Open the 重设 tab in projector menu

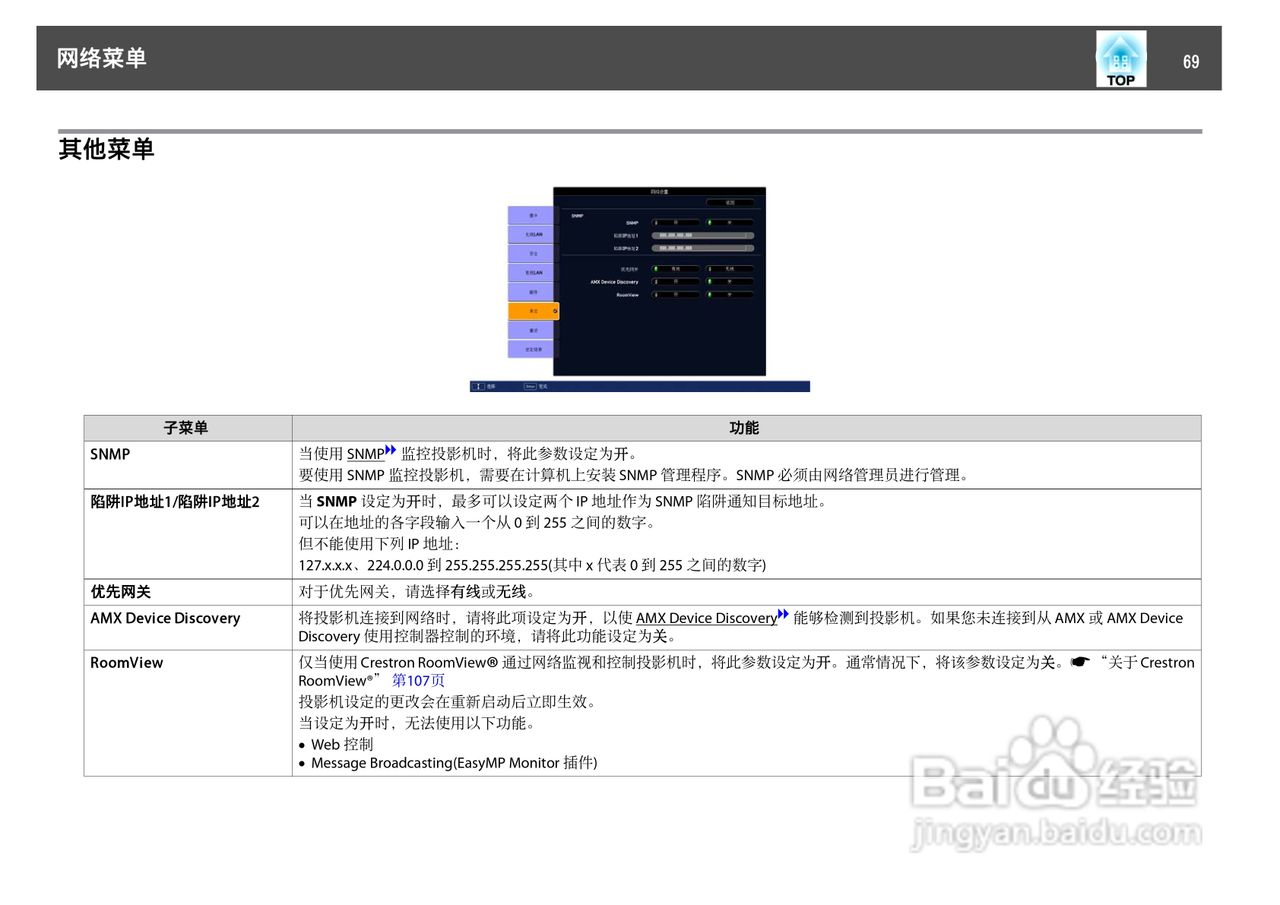coord(531,330)
